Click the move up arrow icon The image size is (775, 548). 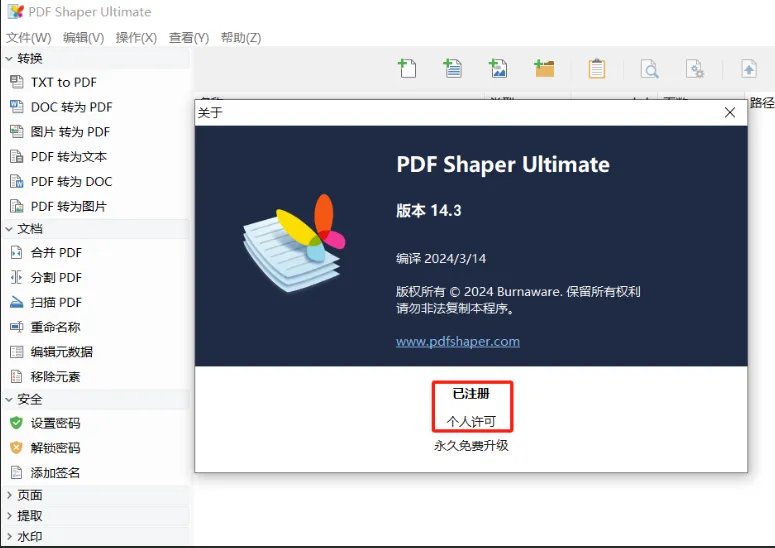pyautogui.click(x=749, y=68)
